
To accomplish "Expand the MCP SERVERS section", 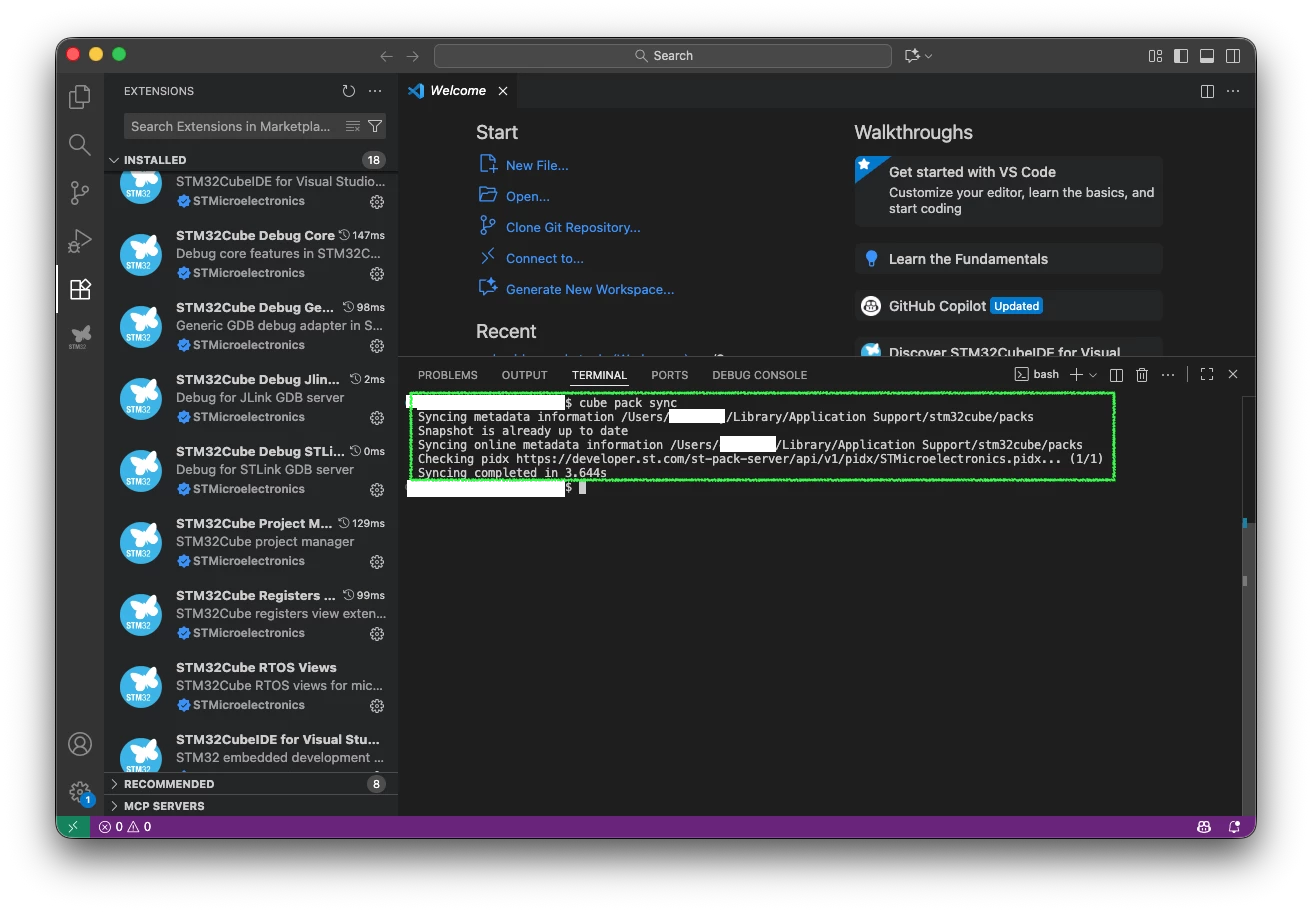I will click(251, 806).
